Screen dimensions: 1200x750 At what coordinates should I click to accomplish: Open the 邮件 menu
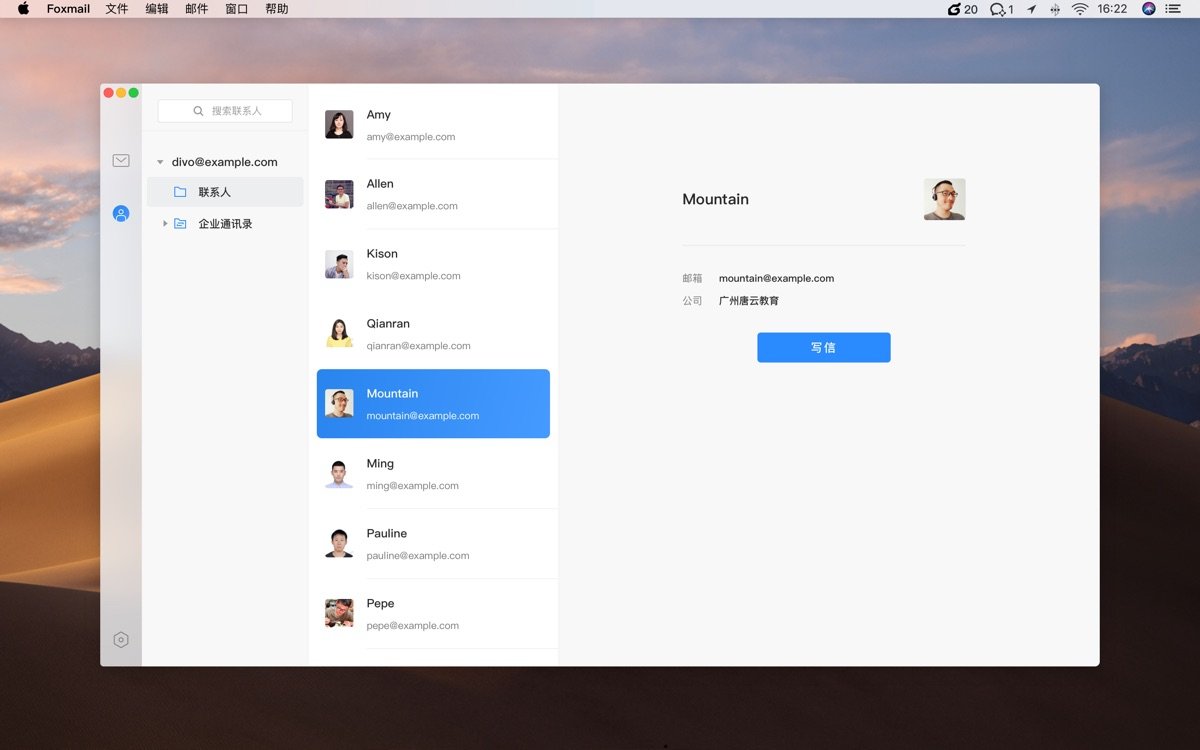point(197,9)
